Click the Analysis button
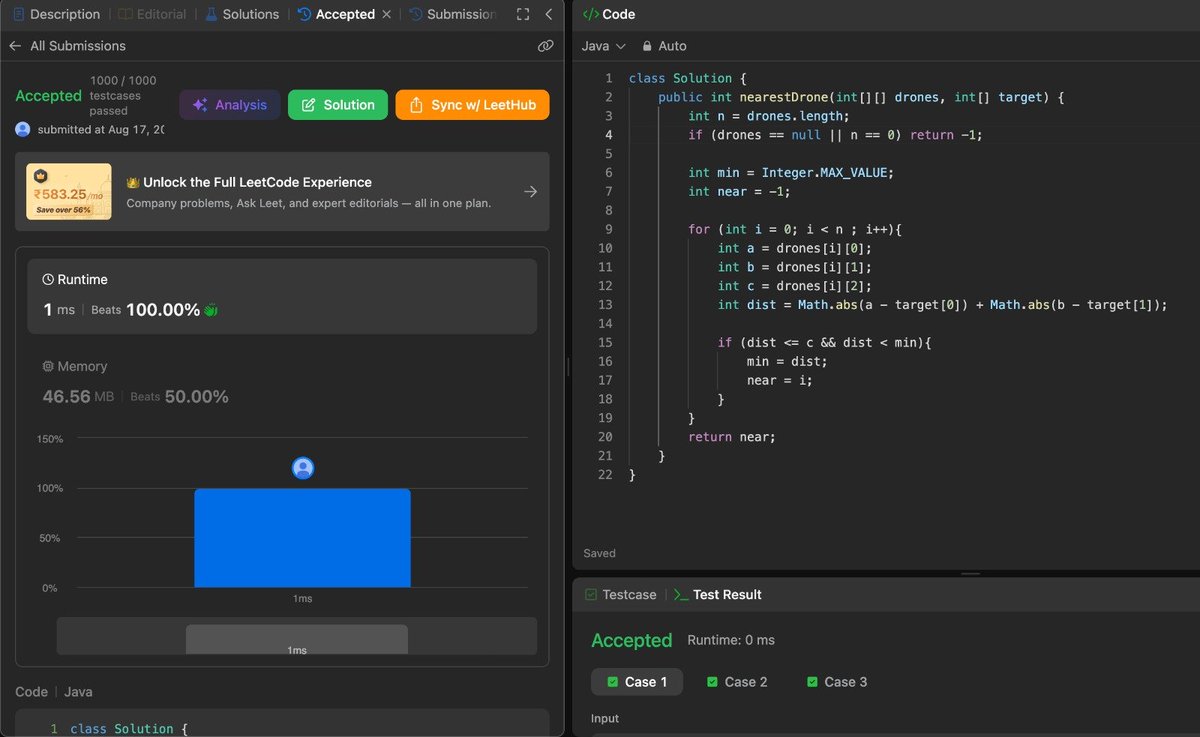 pos(230,105)
